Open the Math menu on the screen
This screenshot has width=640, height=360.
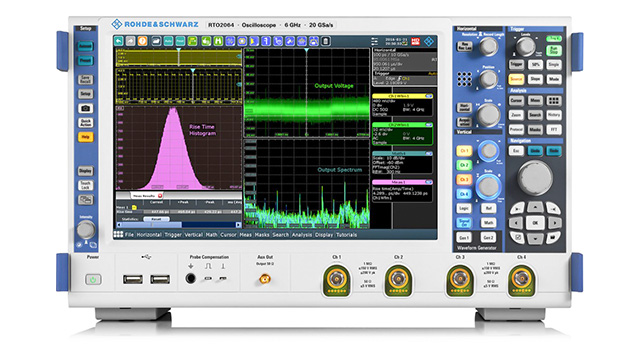click(x=211, y=235)
